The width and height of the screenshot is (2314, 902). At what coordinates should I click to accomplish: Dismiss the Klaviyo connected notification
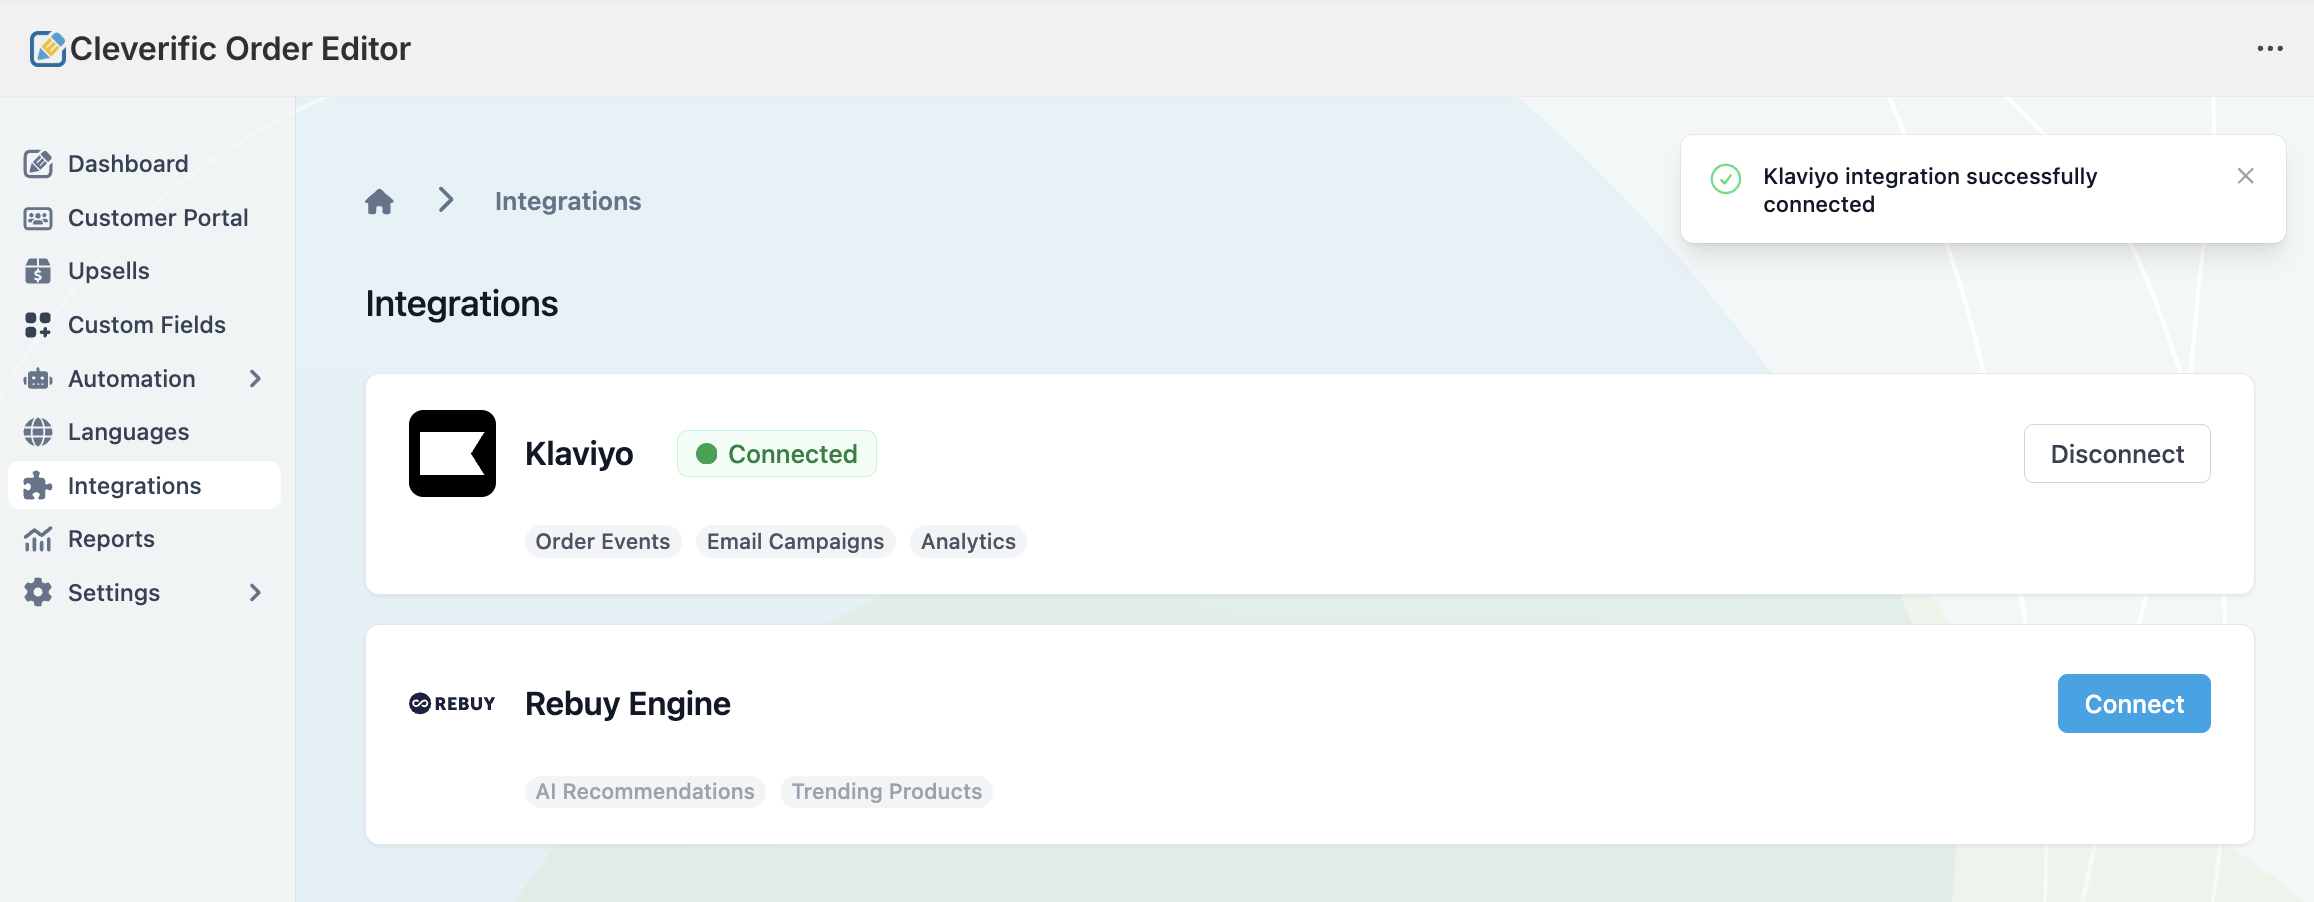tap(2245, 176)
